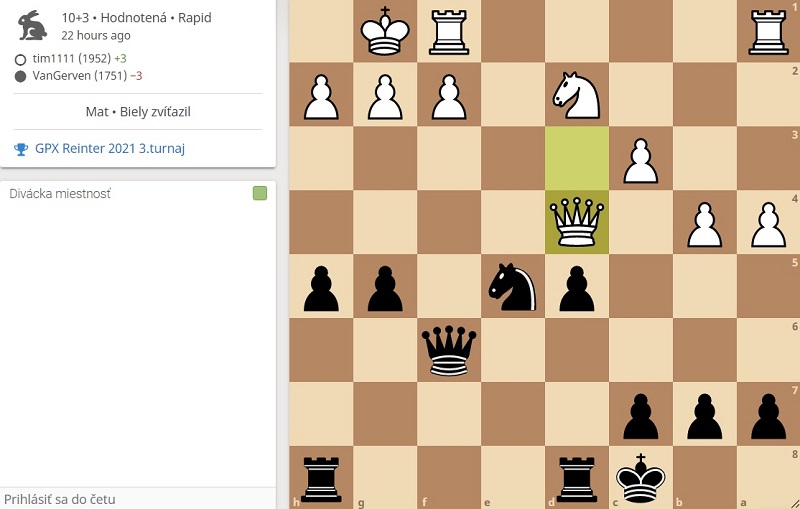The image size is (800, 509).
Task: Select the white king on g1
Action: 385,31
